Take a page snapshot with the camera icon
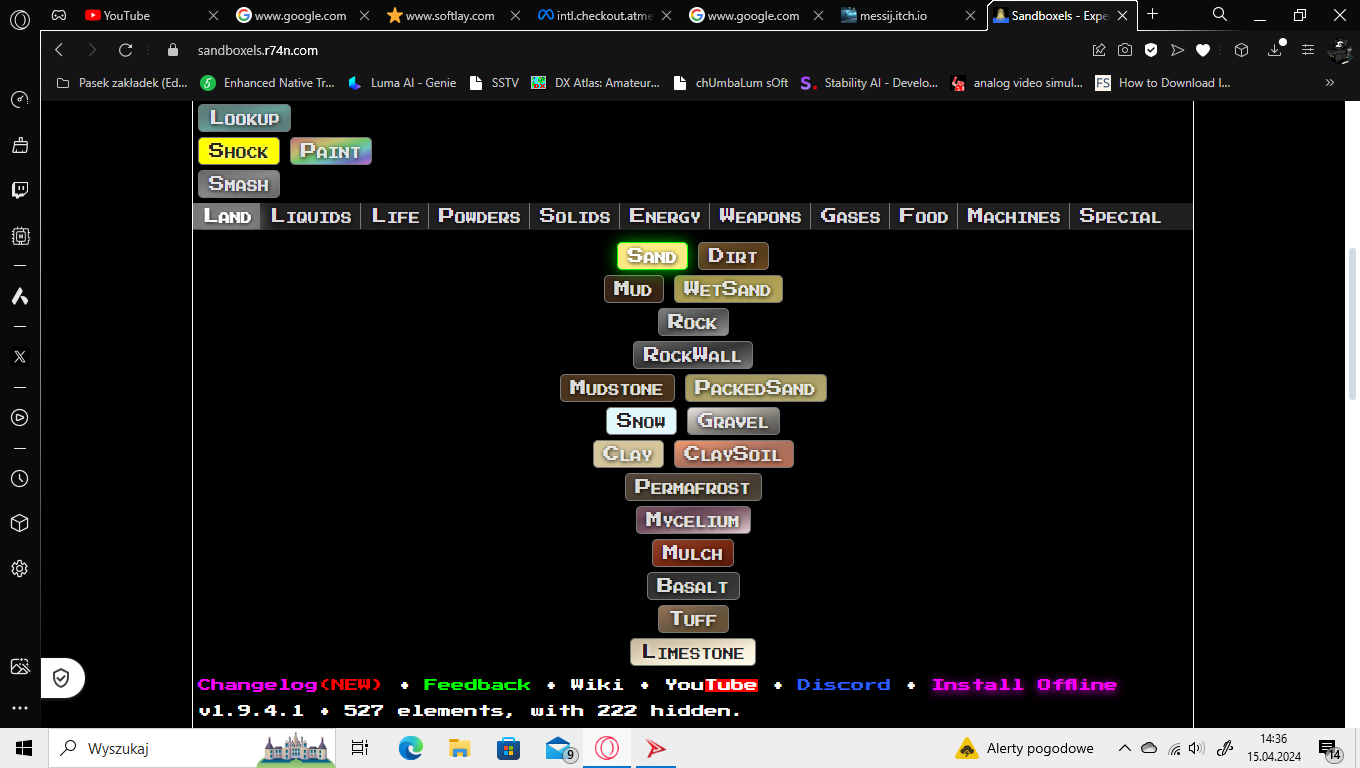The width and height of the screenshot is (1360, 768). pos(1126,49)
